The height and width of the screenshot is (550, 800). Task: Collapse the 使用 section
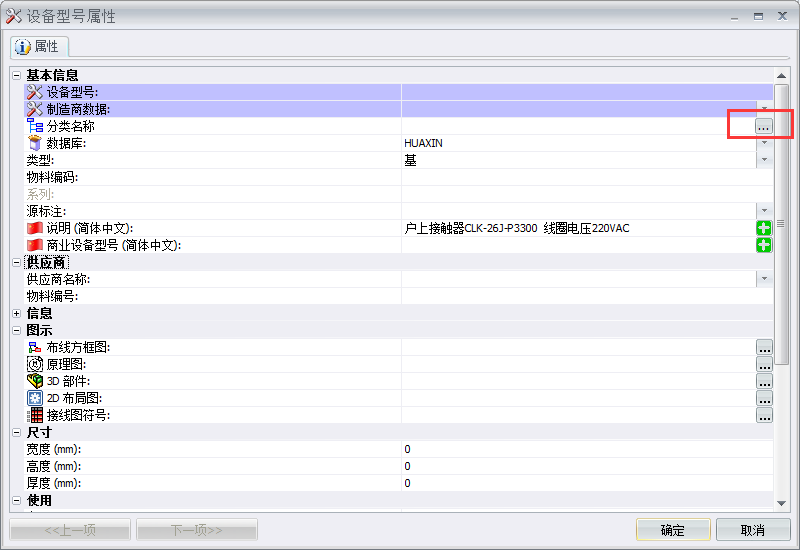[x=16, y=501]
